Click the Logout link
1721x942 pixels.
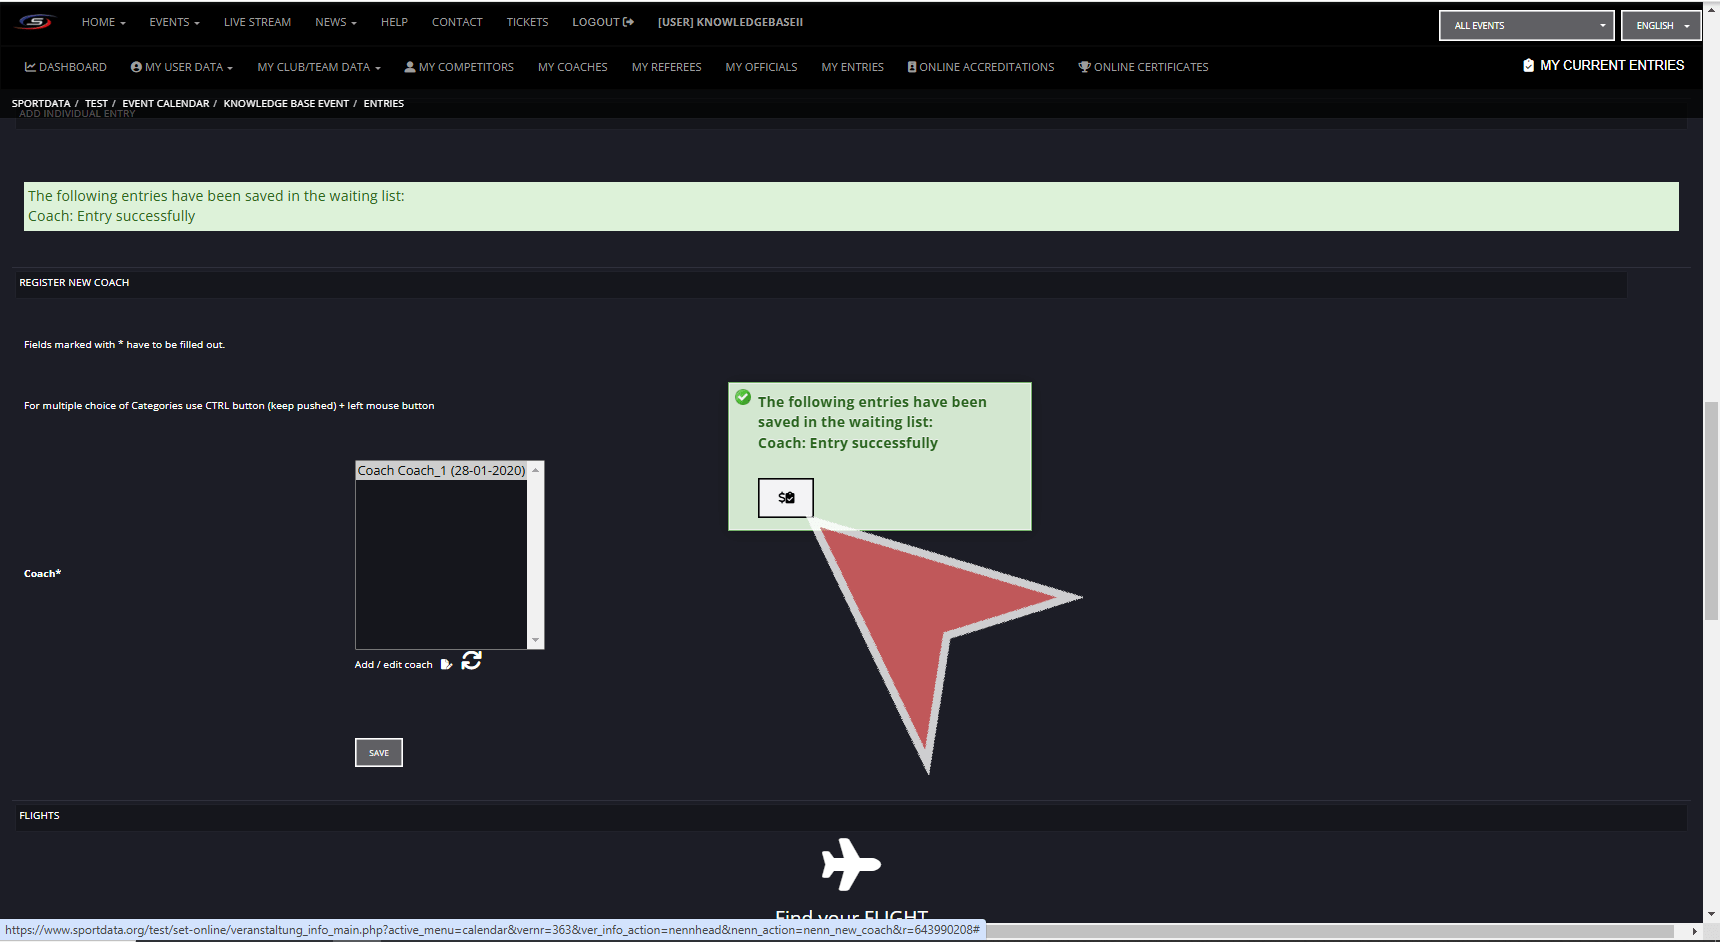coord(602,22)
